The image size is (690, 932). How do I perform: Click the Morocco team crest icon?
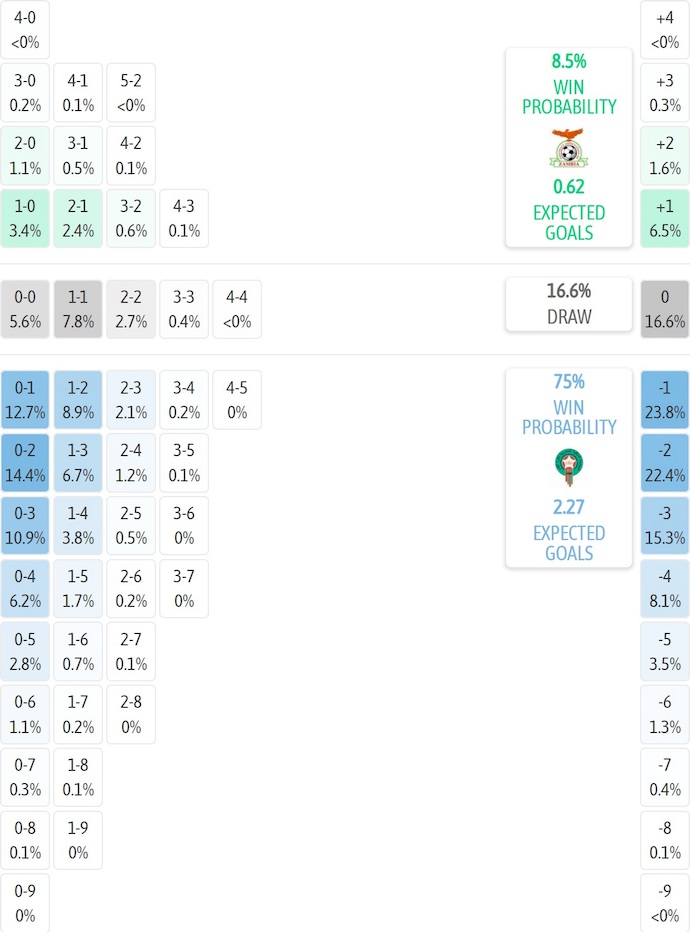[568, 468]
